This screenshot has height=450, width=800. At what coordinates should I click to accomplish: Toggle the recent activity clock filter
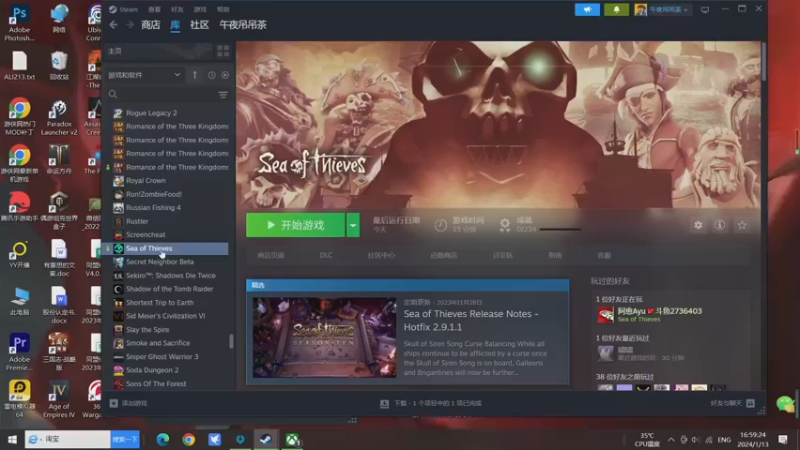(211, 75)
